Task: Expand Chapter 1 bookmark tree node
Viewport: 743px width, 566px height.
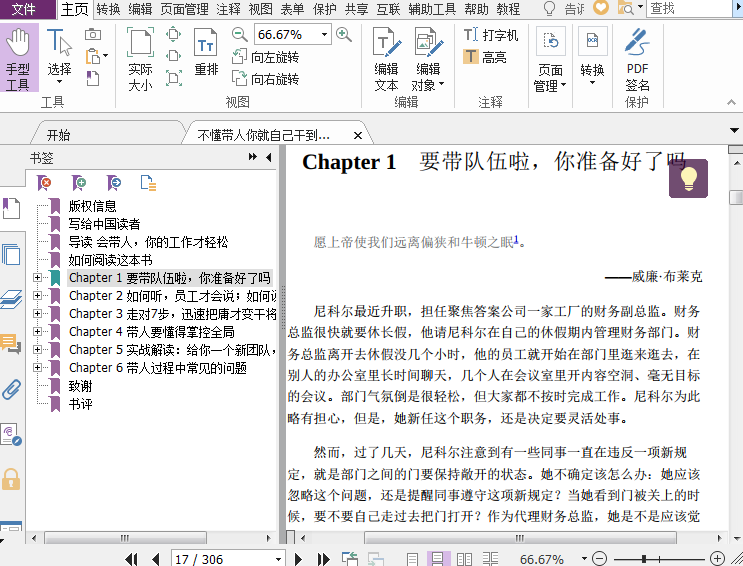Action: tap(37, 278)
